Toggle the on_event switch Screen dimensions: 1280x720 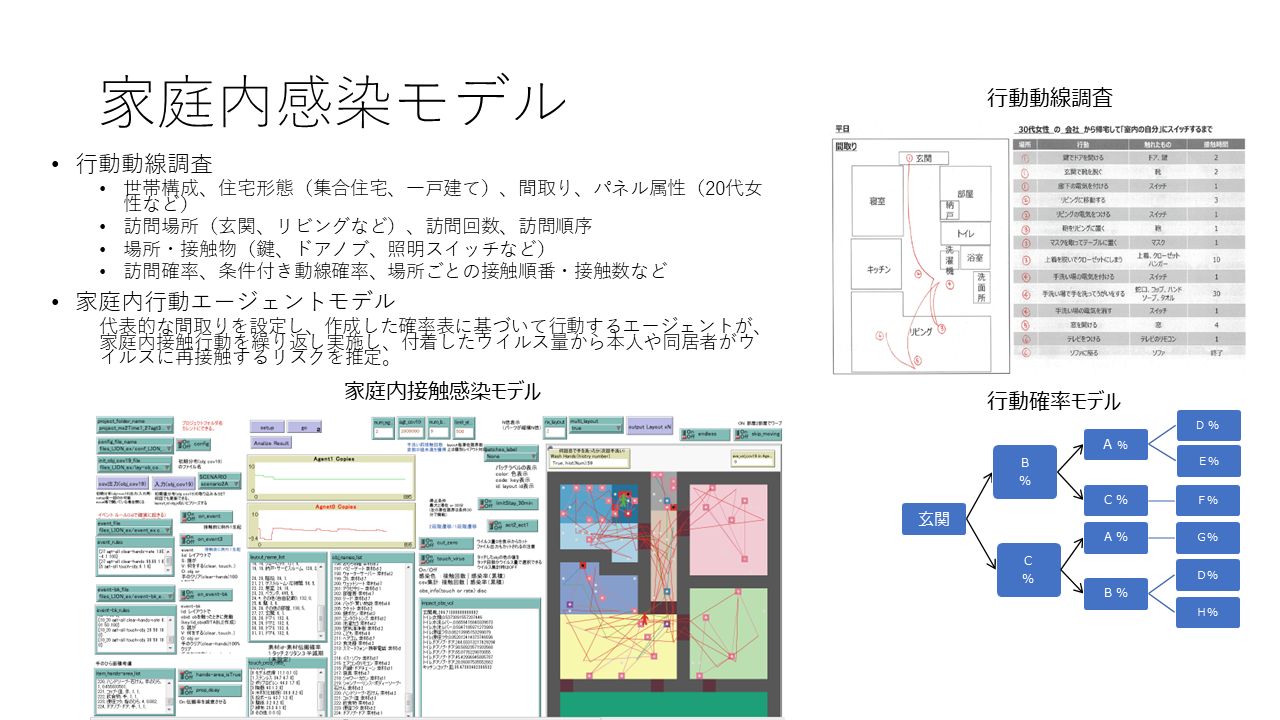coord(206,516)
